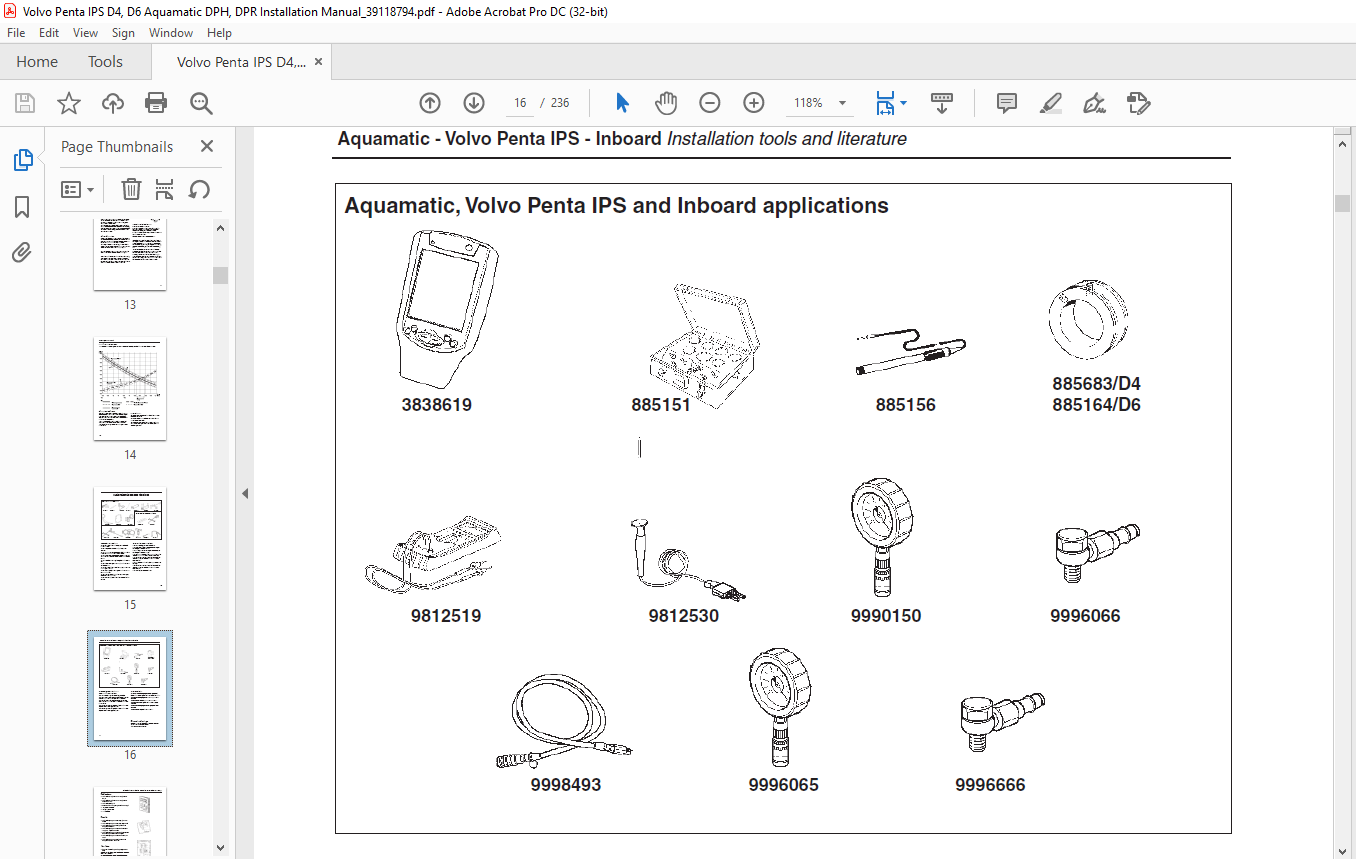
Task: Open the File menu
Action: click(x=16, y=33)
